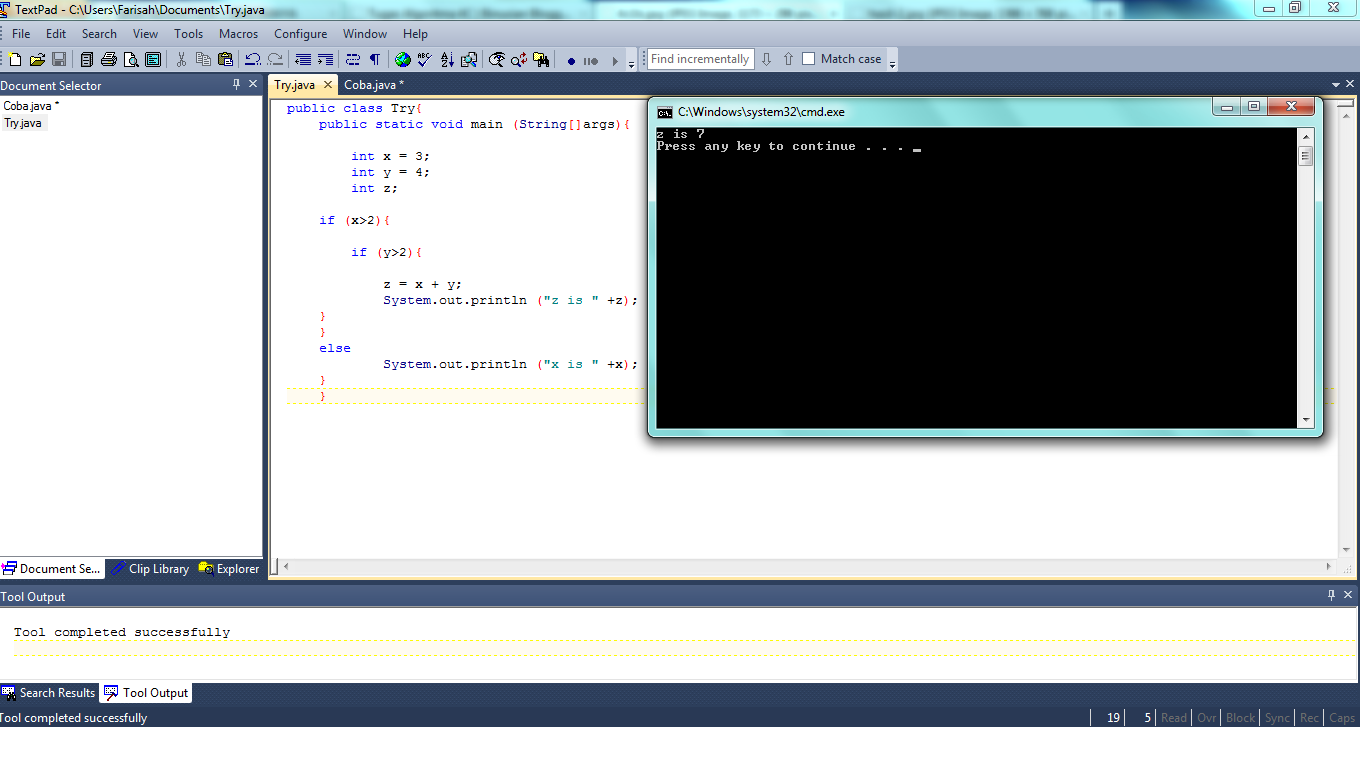Click the Save floppy disk icon

(x=59, y=59)
